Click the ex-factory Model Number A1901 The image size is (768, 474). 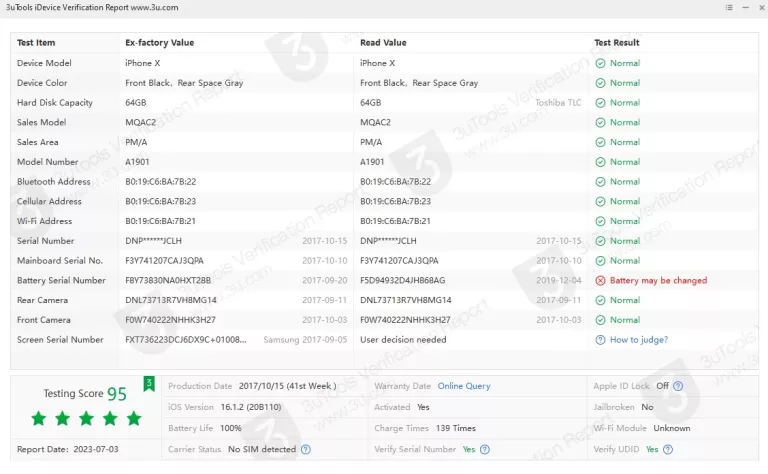click(137, 162)
